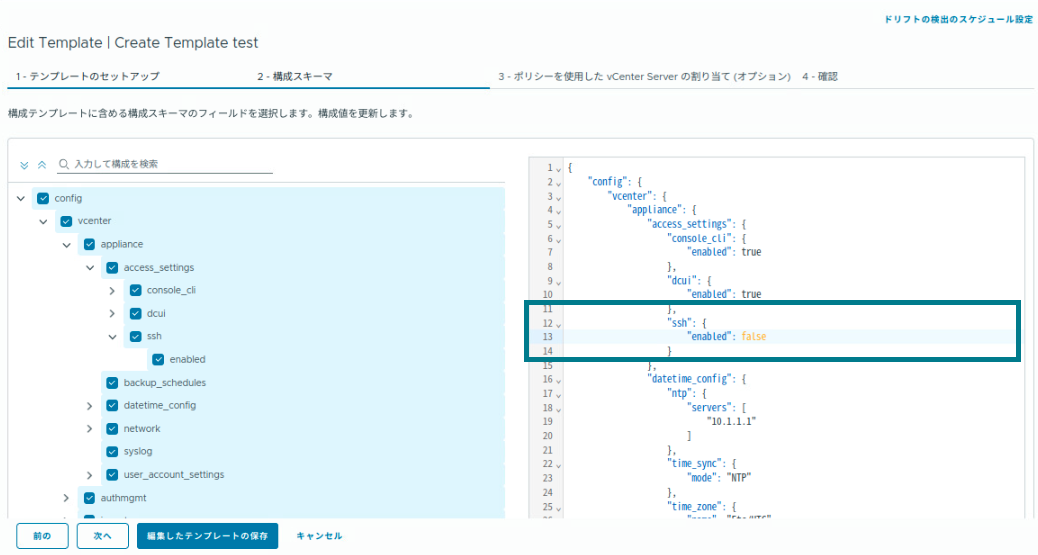The image size is (1038, 555).
Task: Fold the time_sync block at line 22
Action: (559, 464)
